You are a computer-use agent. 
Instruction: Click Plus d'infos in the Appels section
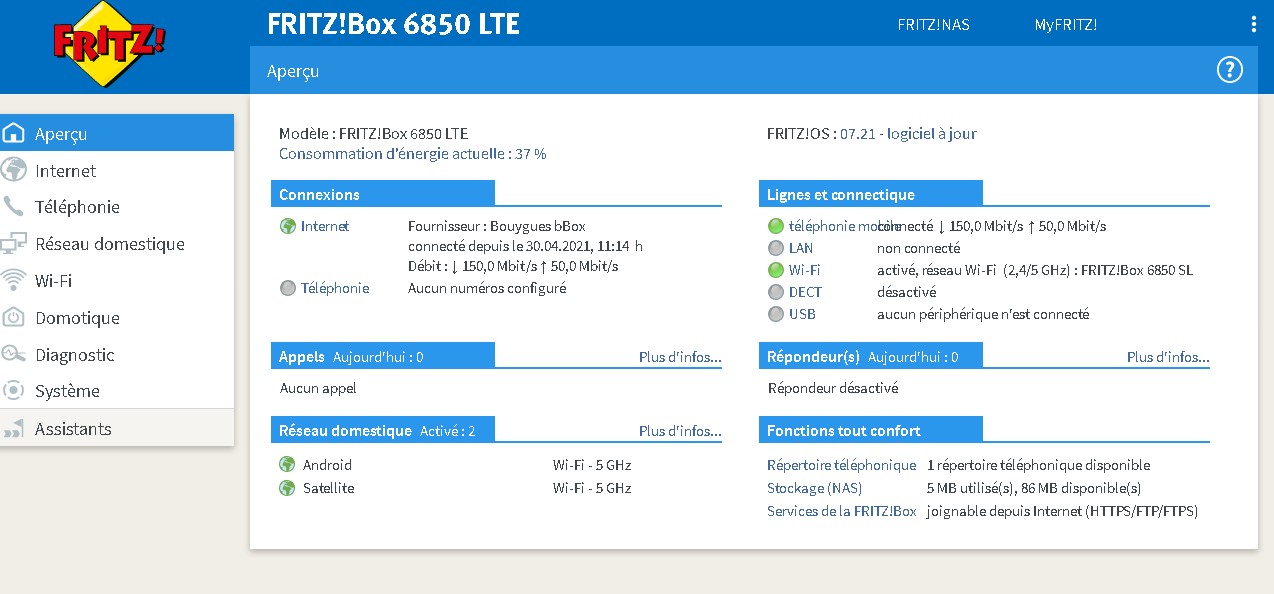click(680, 357)
